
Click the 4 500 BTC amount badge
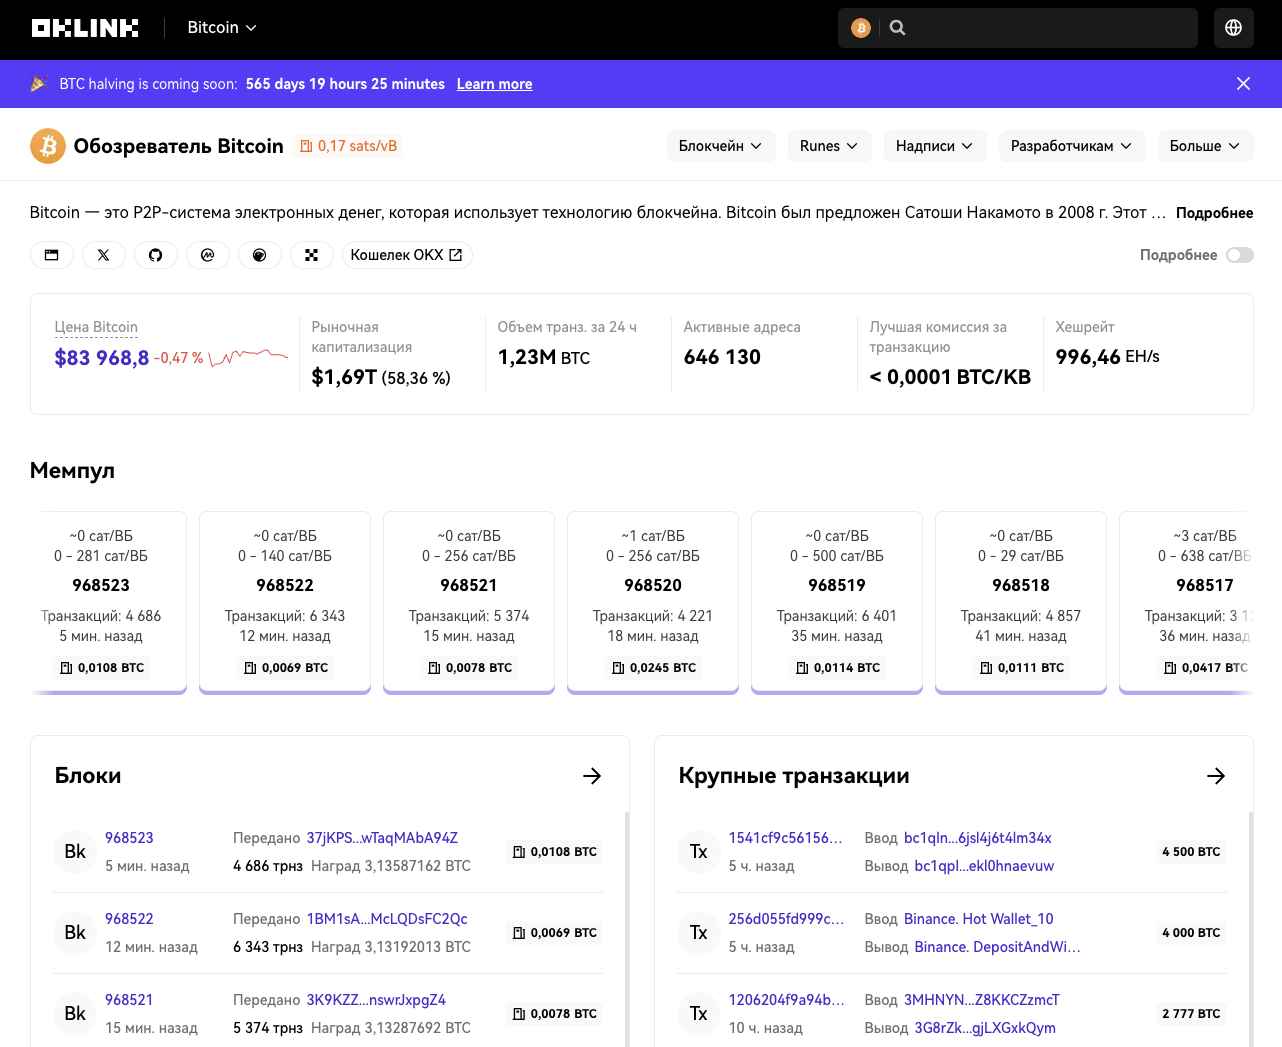1191,852
